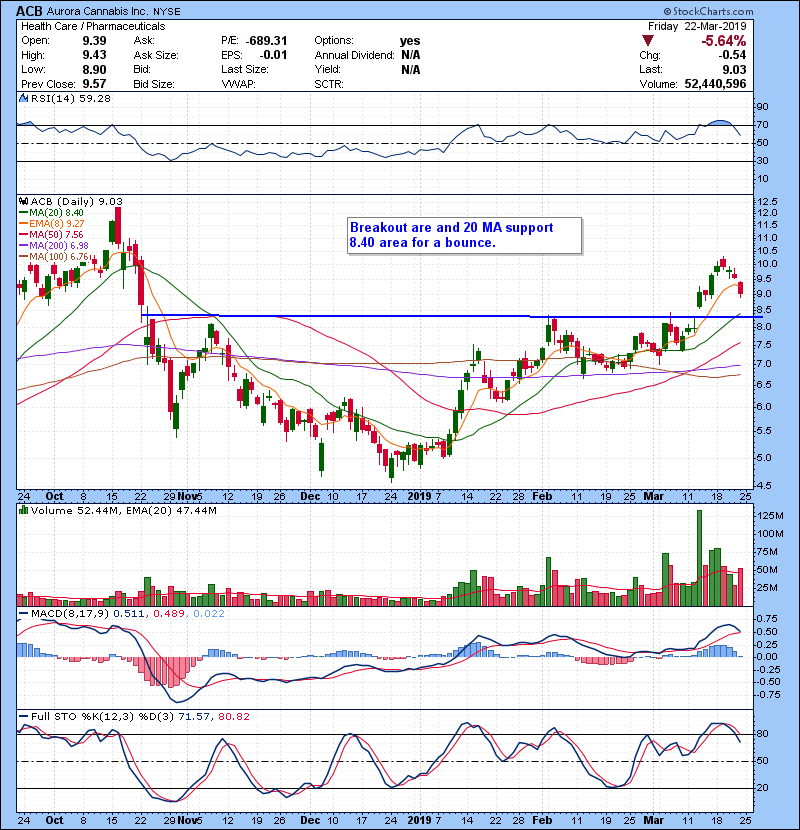800x830 pixels.
Task: Click the MACD value 0.511
Action: click(129, 614)
